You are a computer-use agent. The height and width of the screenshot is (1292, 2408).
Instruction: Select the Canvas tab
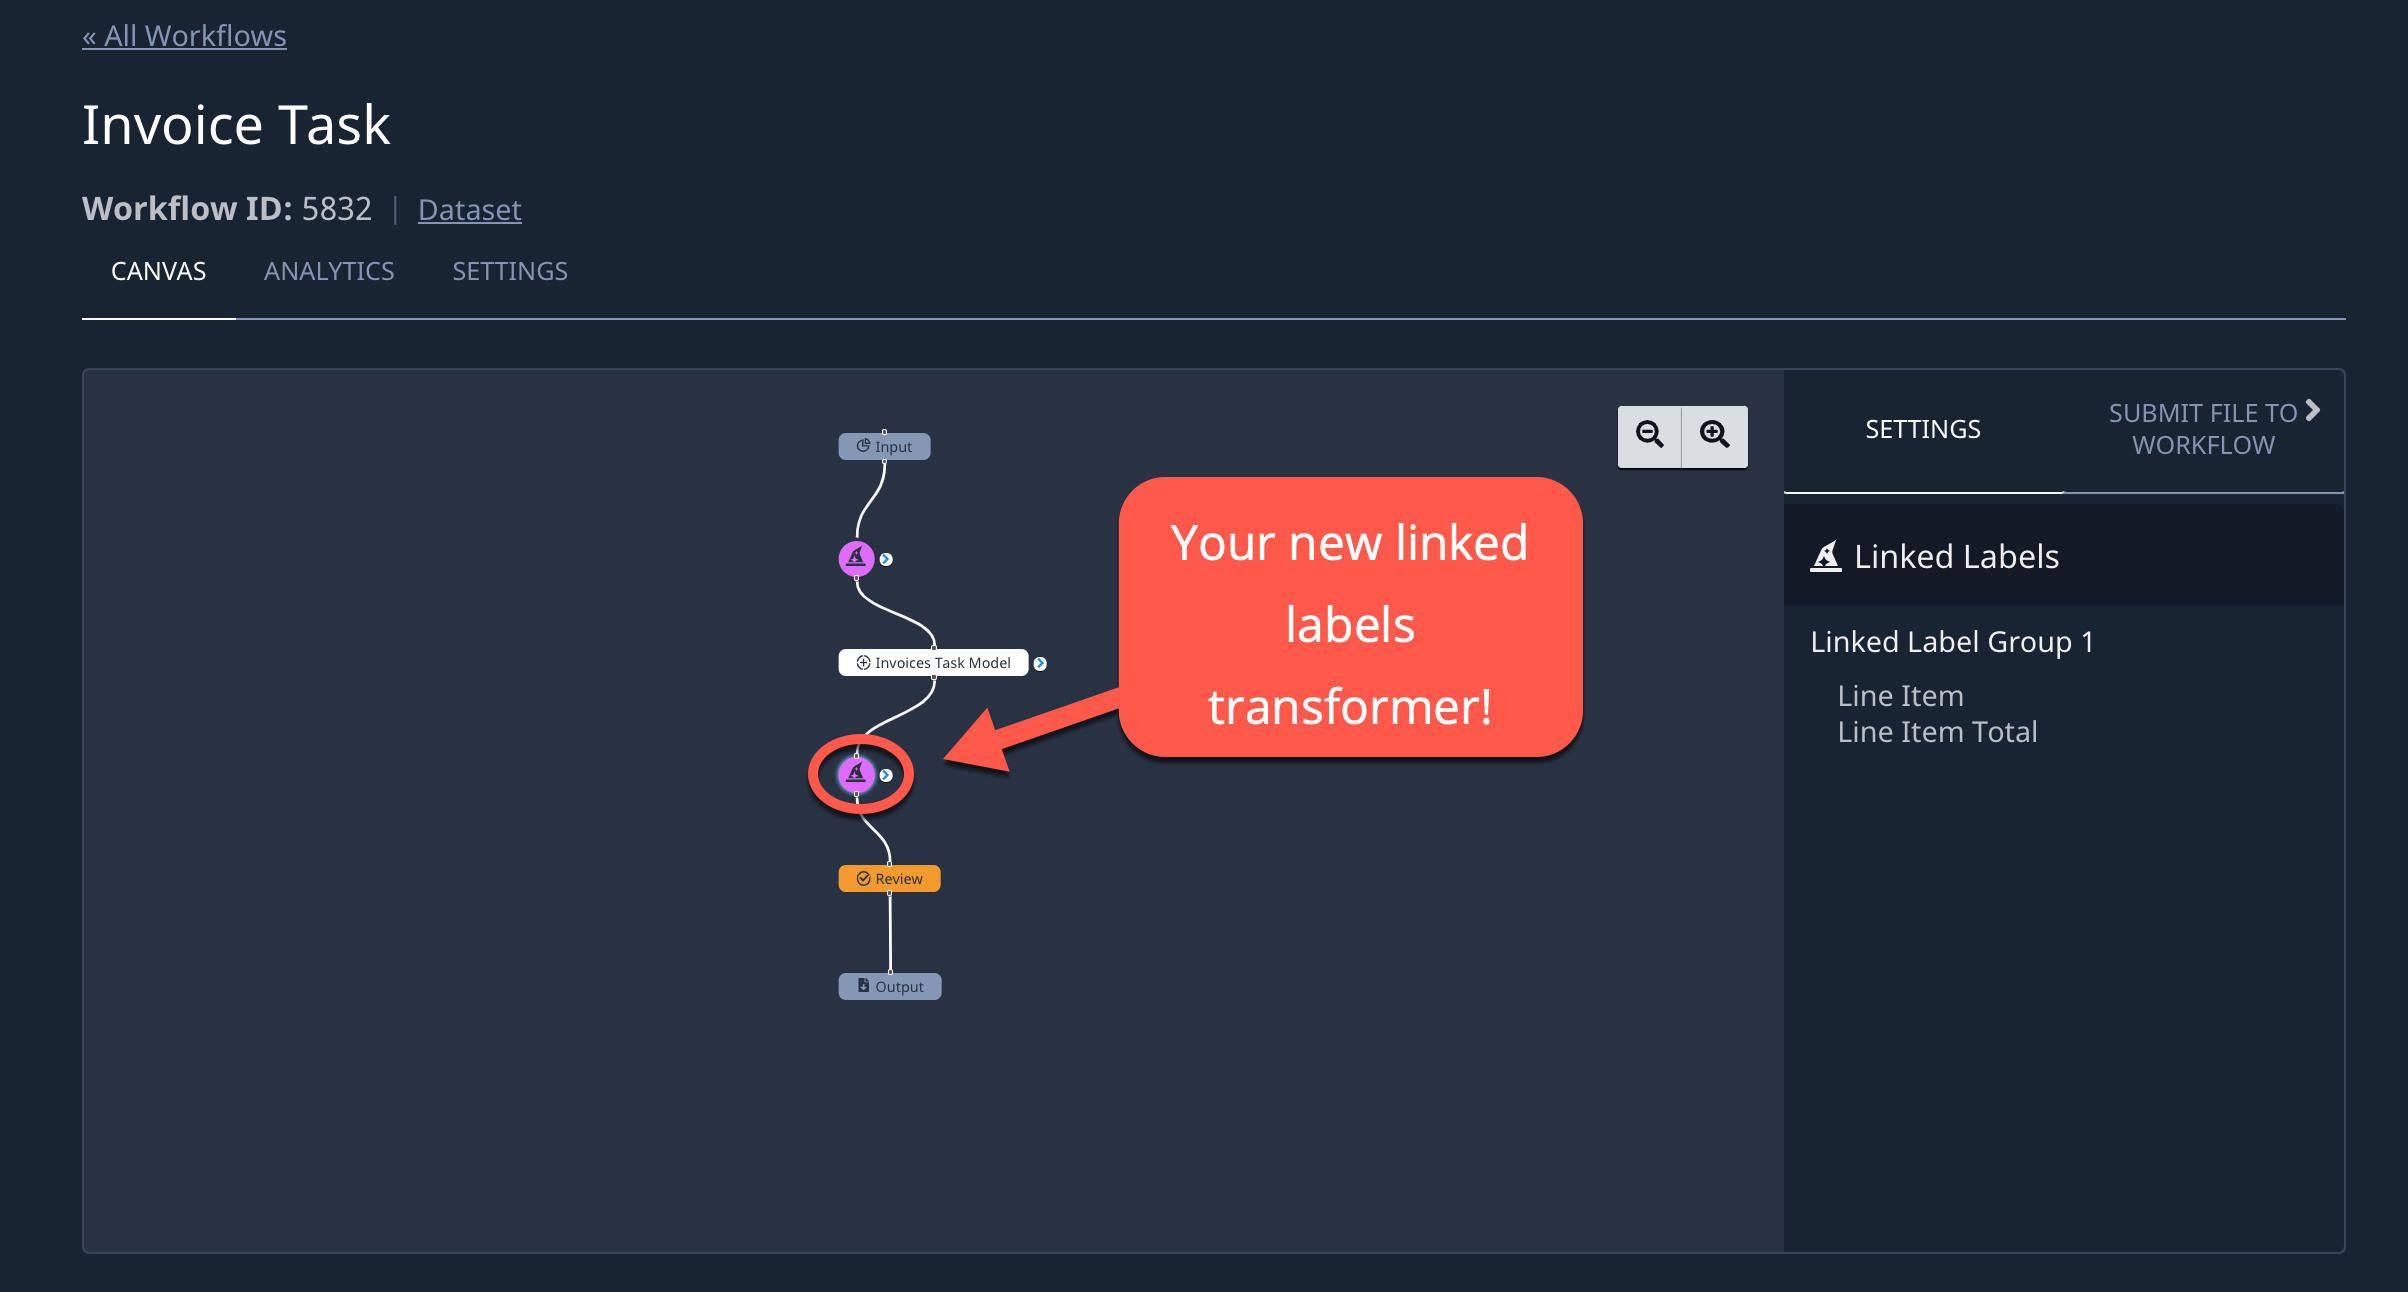[158, 271]
